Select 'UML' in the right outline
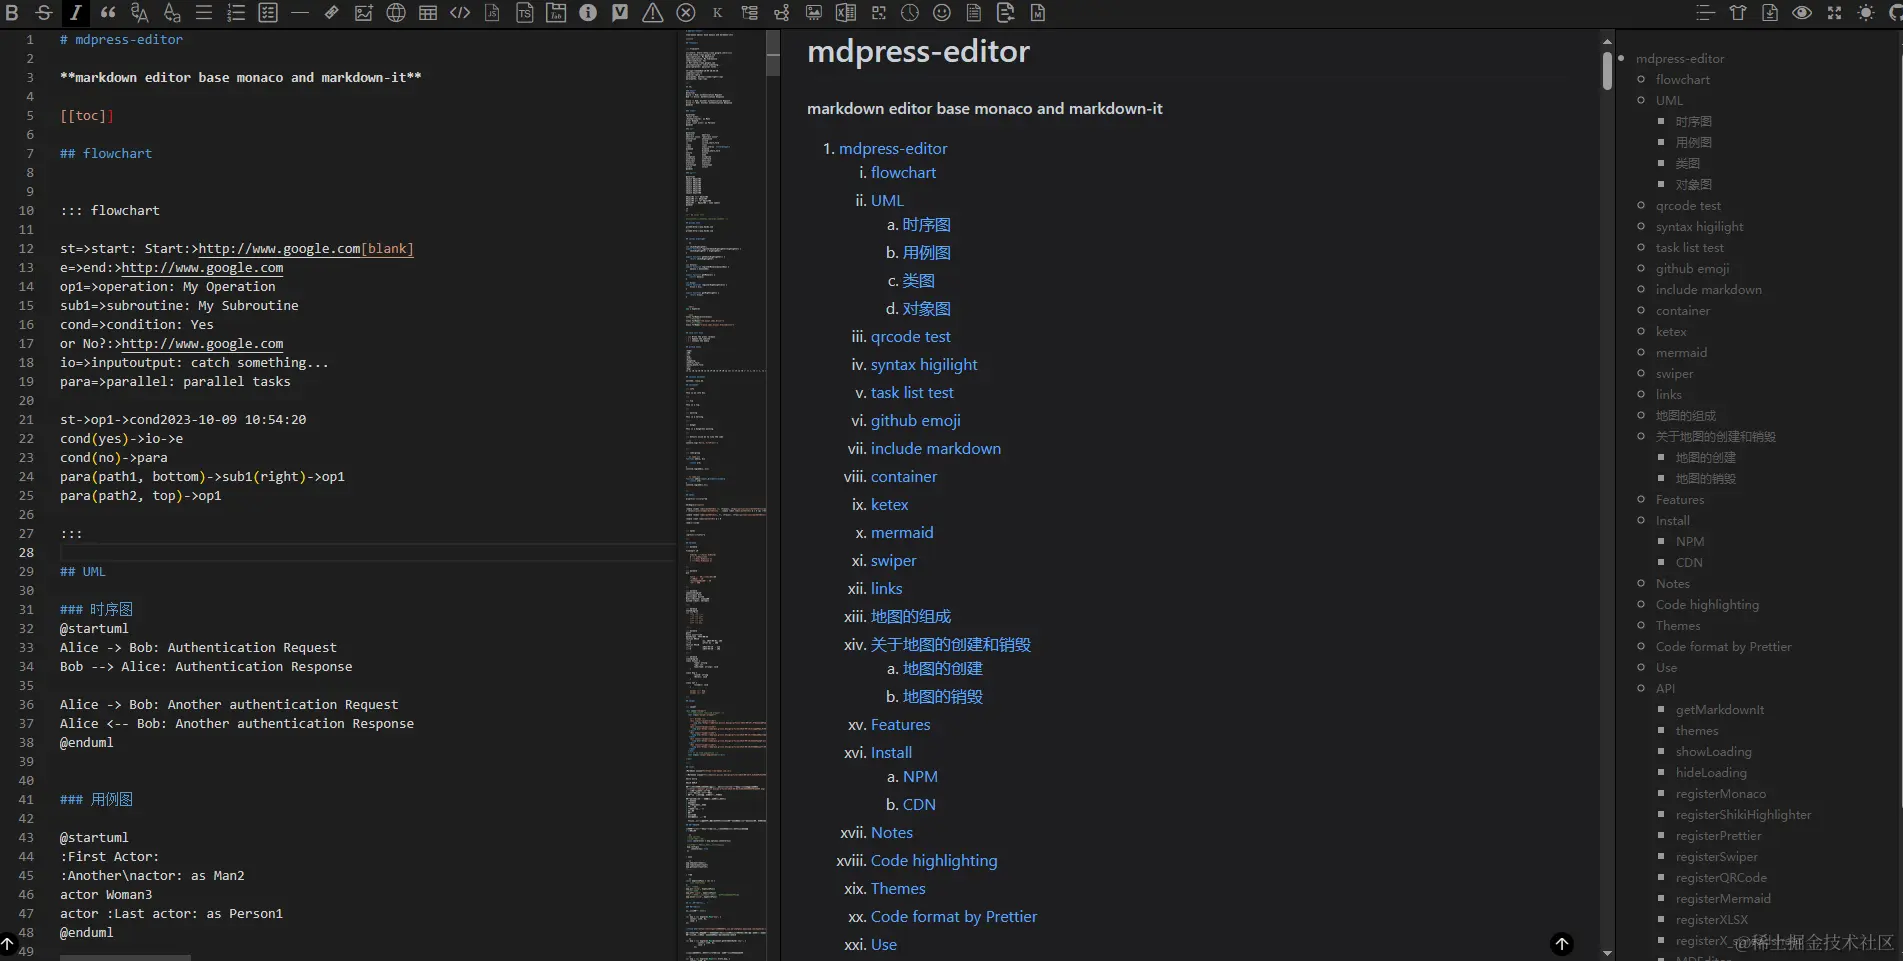Image resolution: width=1903 pixels, height=961 pixels. [x=1669, y=100]
